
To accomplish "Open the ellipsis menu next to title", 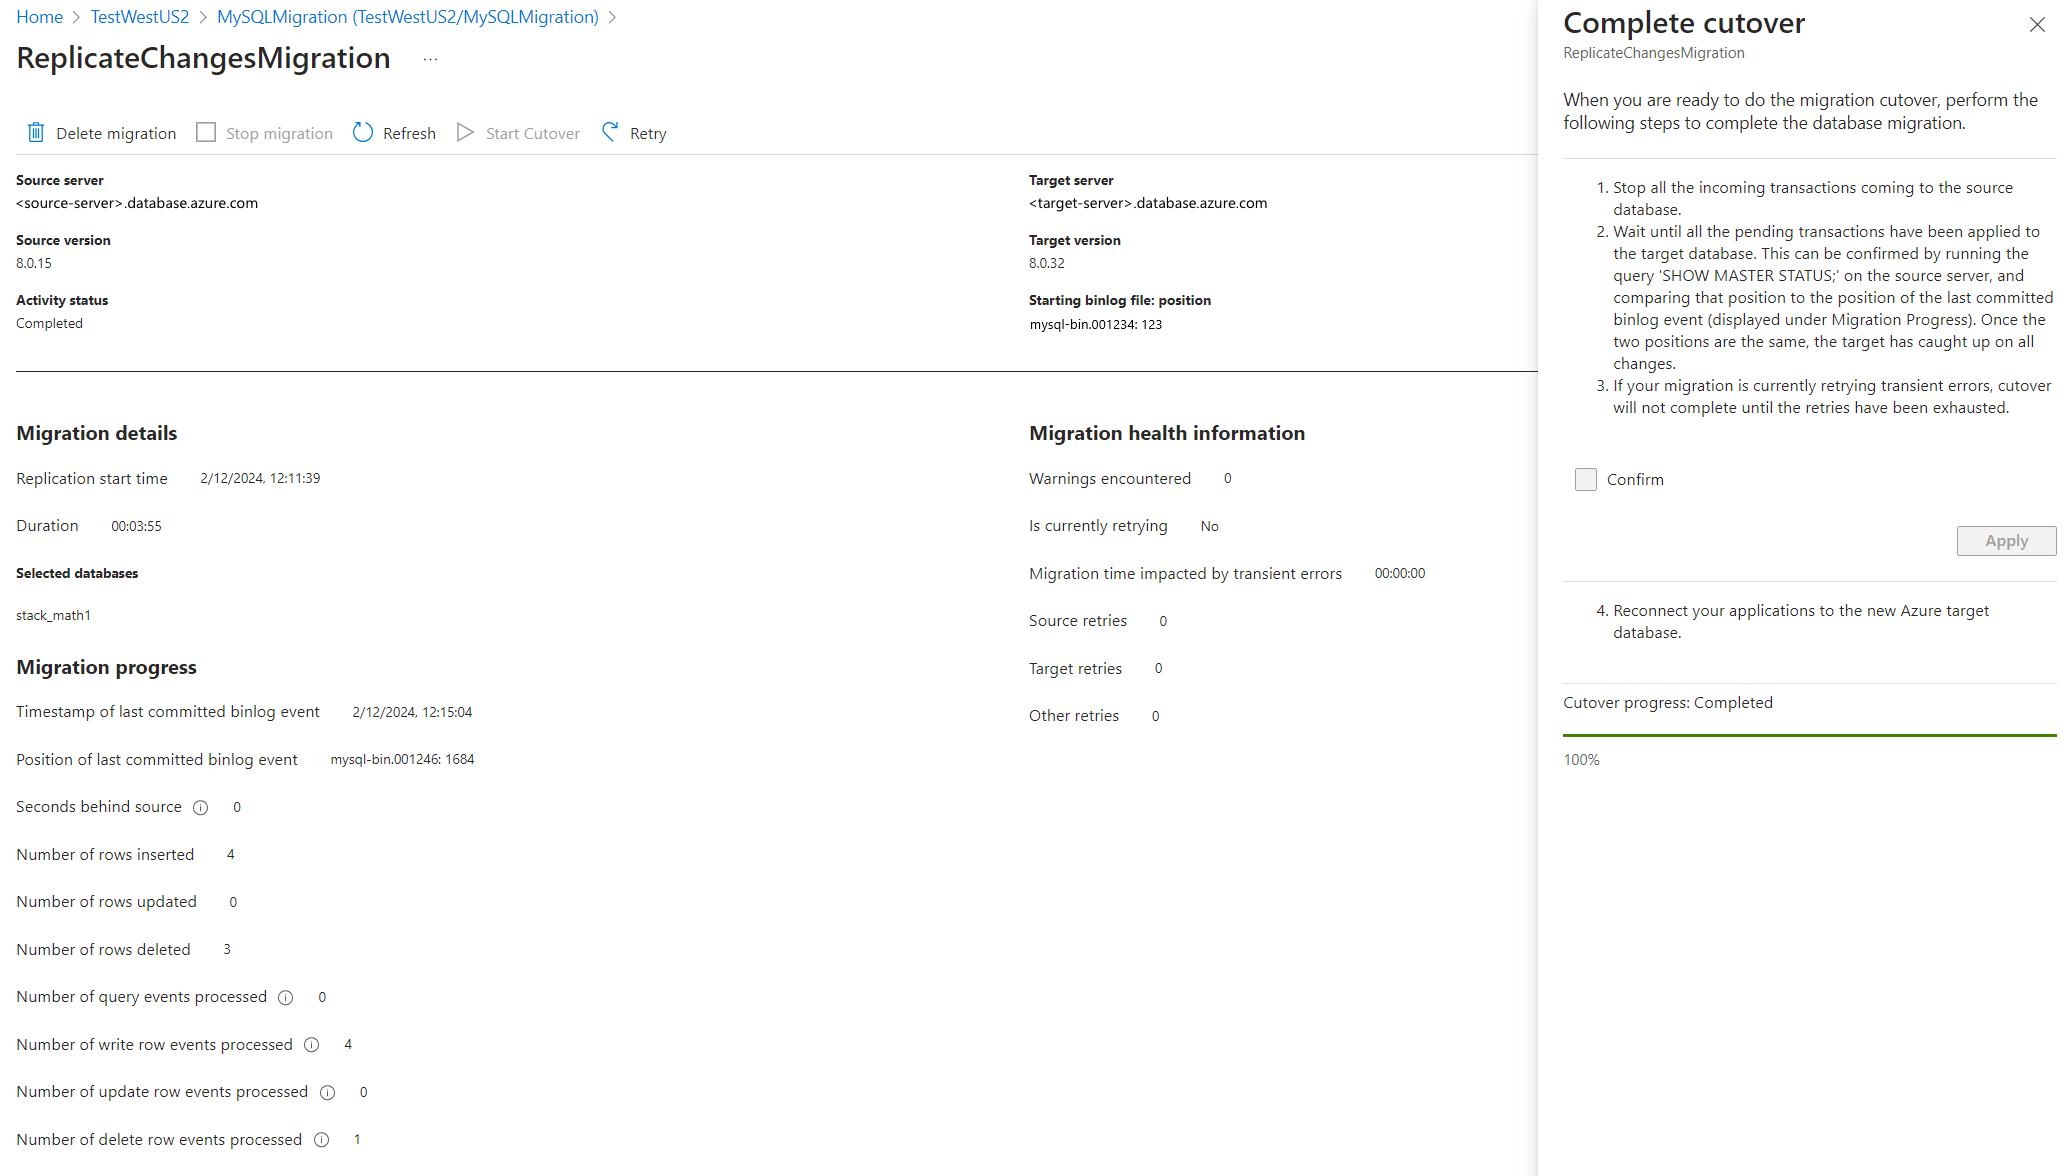I will tap(430, 59).
